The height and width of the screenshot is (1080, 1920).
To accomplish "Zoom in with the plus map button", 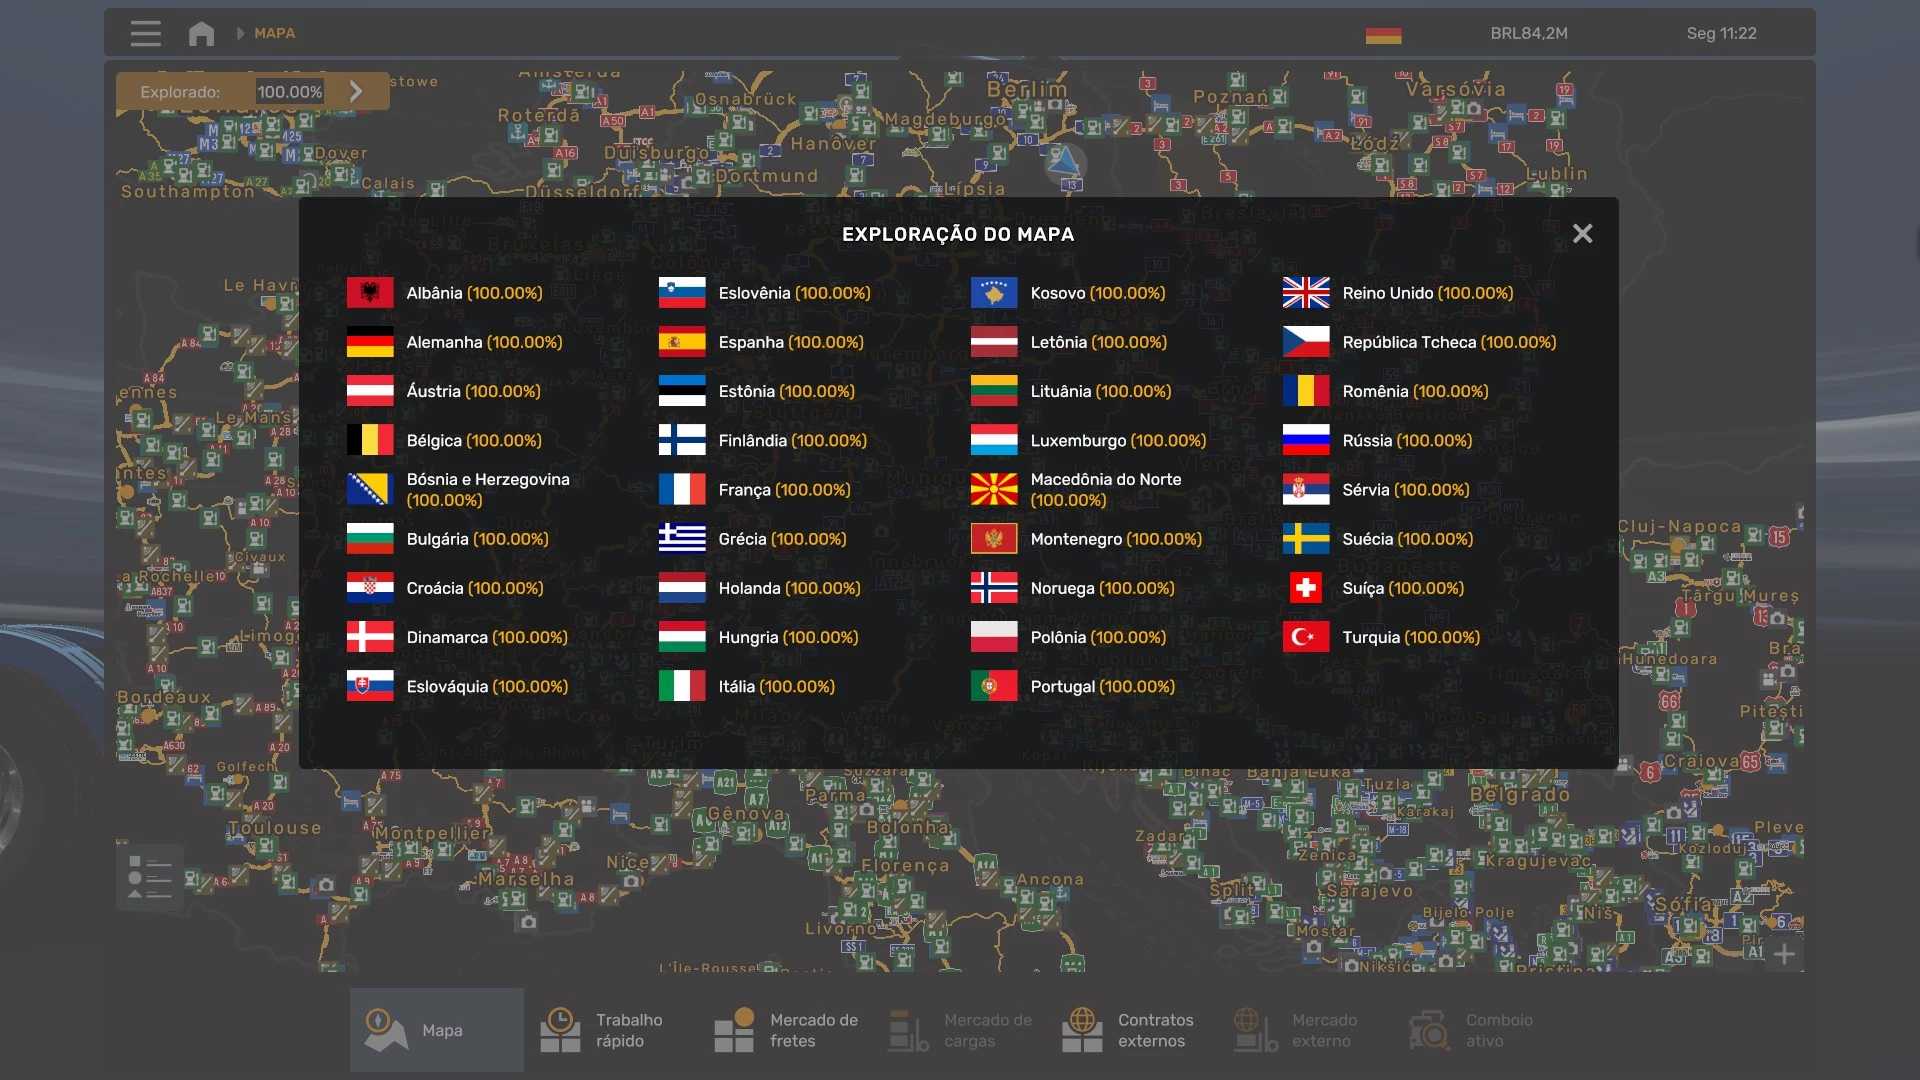I will coord(1784,954).
